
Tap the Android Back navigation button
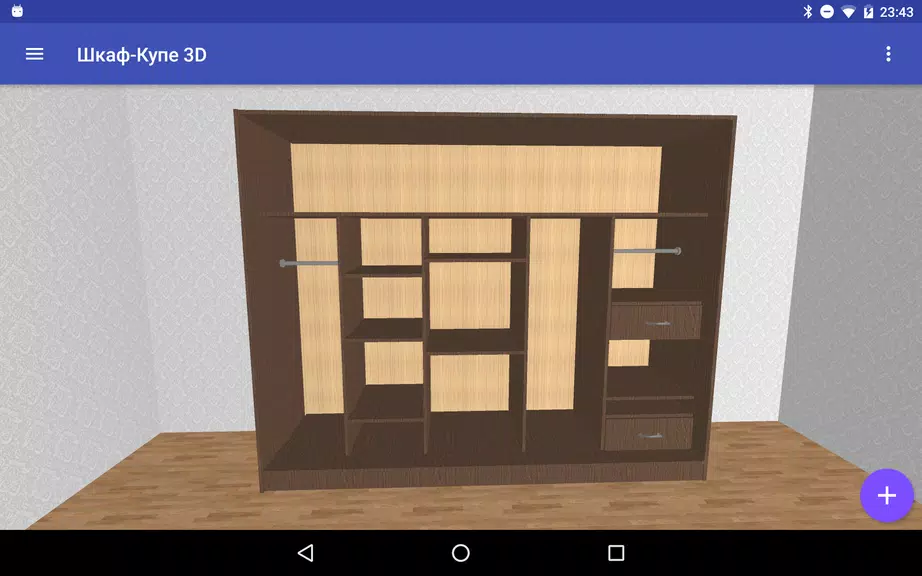306,552
